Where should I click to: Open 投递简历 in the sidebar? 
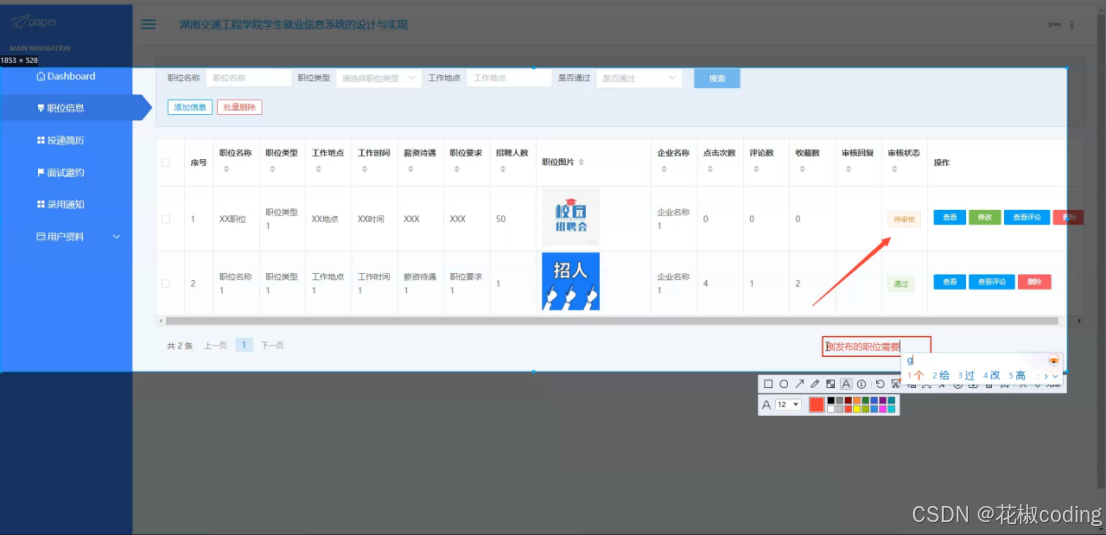tap(61, 140)
